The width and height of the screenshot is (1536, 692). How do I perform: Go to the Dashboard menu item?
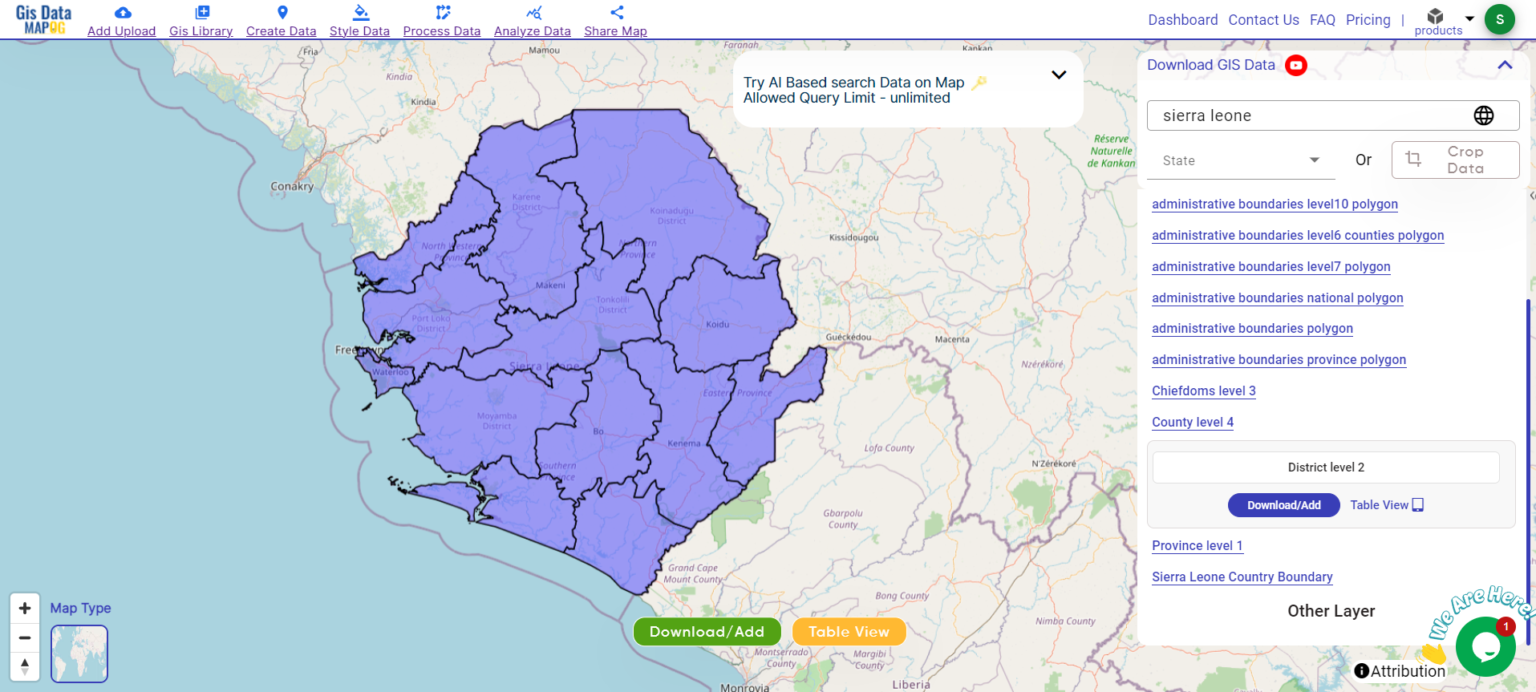tap(1183, 19)
